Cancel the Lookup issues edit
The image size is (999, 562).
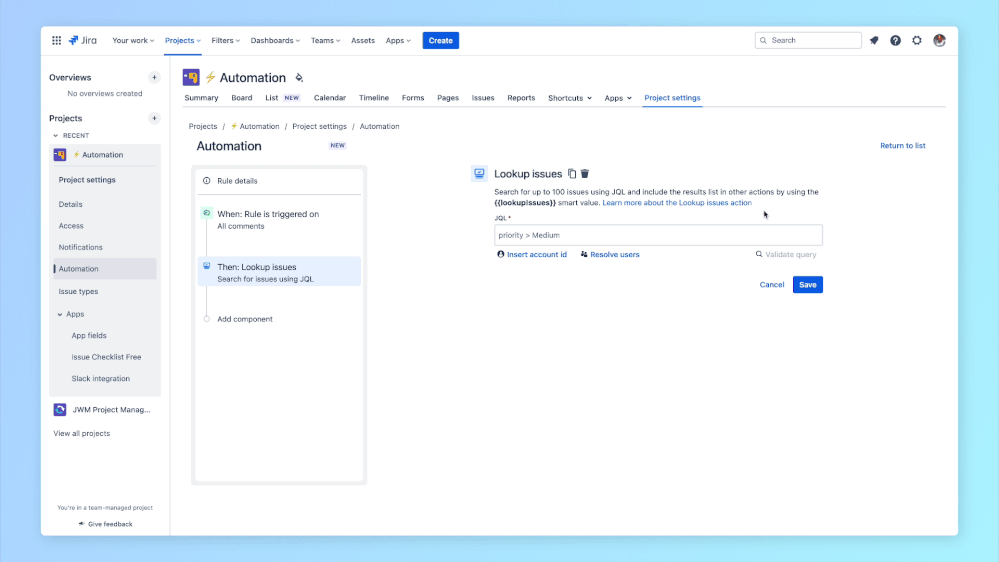[x=772, y=285]
